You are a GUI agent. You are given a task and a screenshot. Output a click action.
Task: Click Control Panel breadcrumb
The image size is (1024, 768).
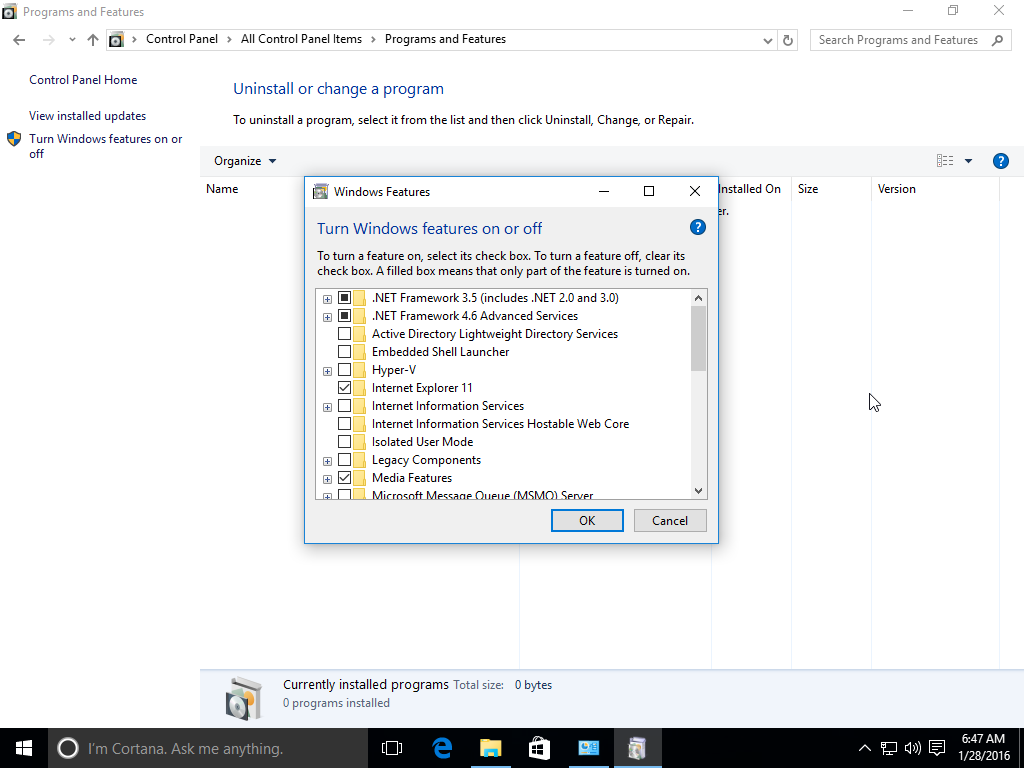(182, 39)
